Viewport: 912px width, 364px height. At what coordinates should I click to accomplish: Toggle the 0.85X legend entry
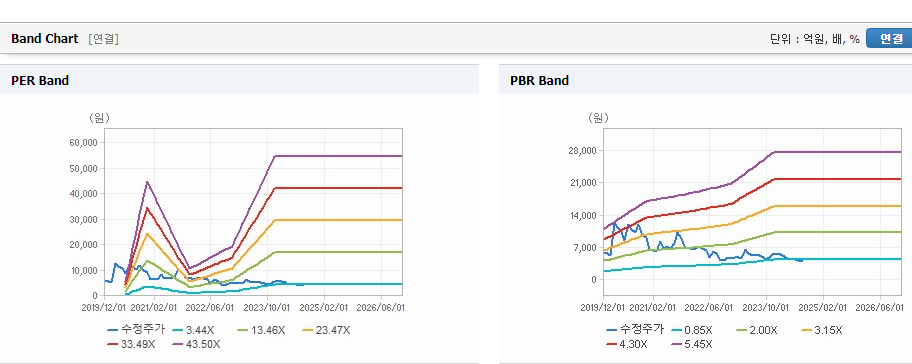pyautogui.click(x=693, y=330)
